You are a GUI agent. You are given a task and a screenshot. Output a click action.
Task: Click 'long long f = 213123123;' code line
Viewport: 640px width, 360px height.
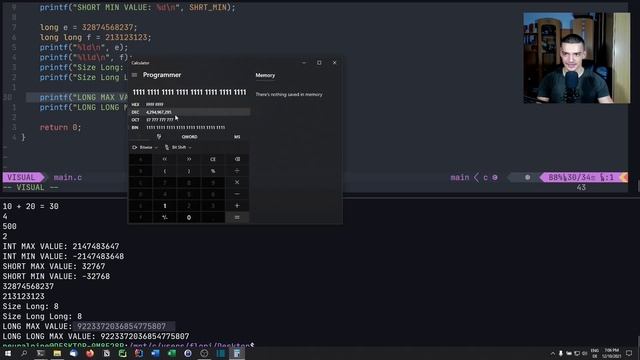click(96, 37)
